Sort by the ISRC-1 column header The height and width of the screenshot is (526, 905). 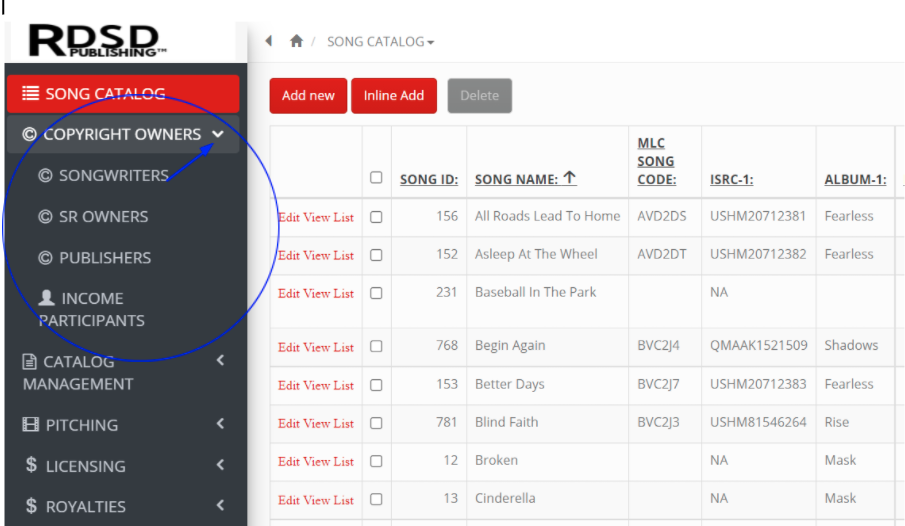click(731, 180)
